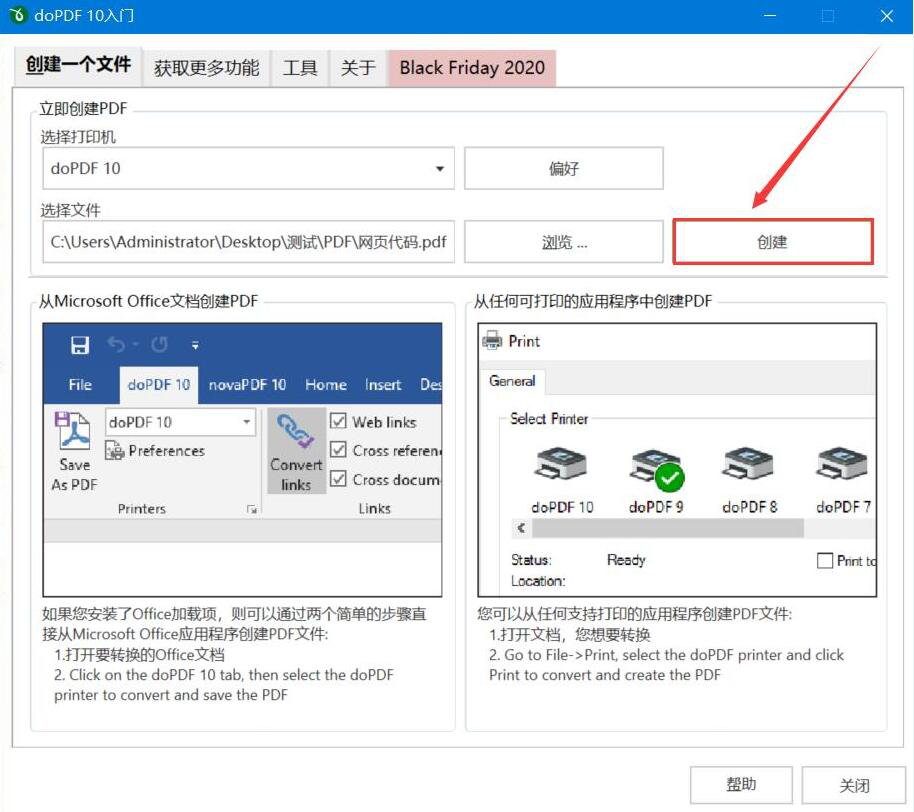Click the 帮助 help button
914x812 pixels.
(741, 785)
